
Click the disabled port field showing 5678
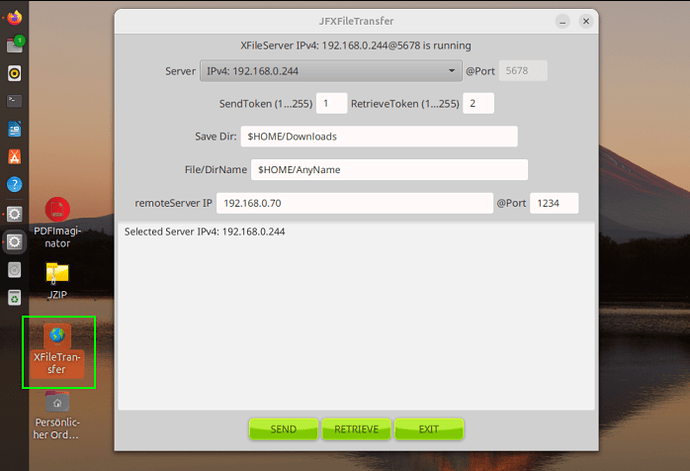(x=523, y=71)
